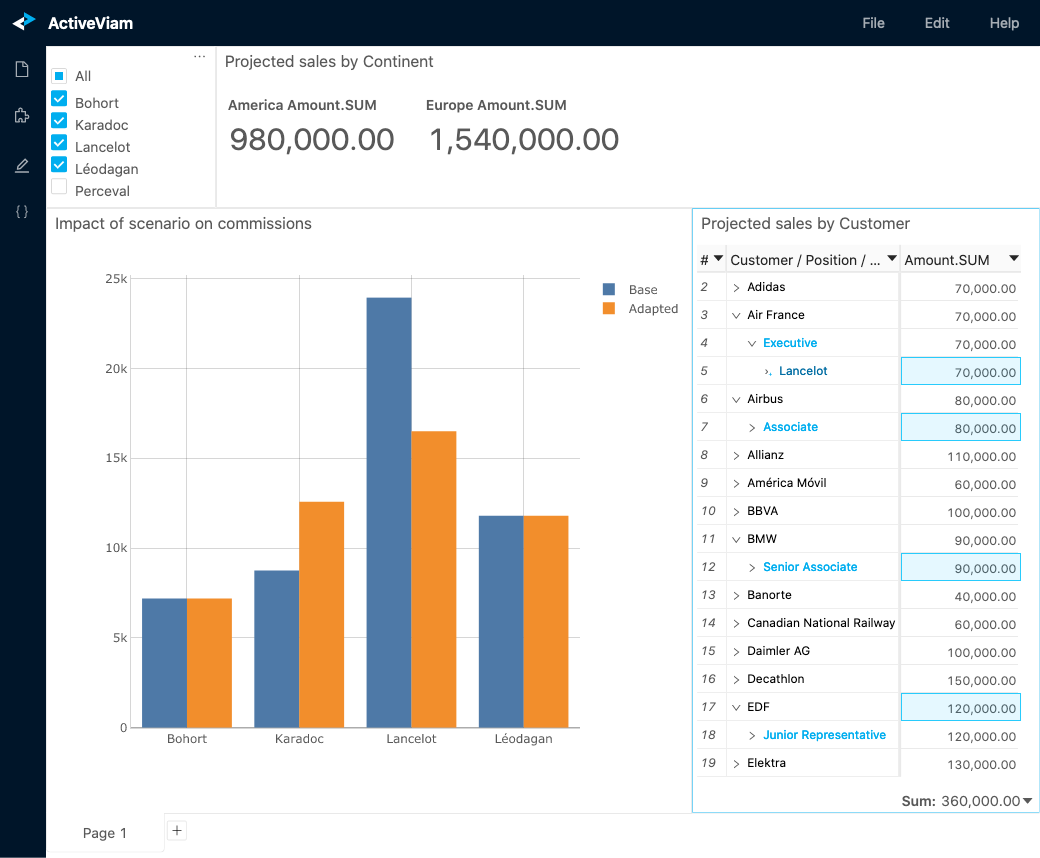Viewport: 1040px width, 858px height.
Task: Click the ActiveViam logo
Action: (x=22, y=22)
